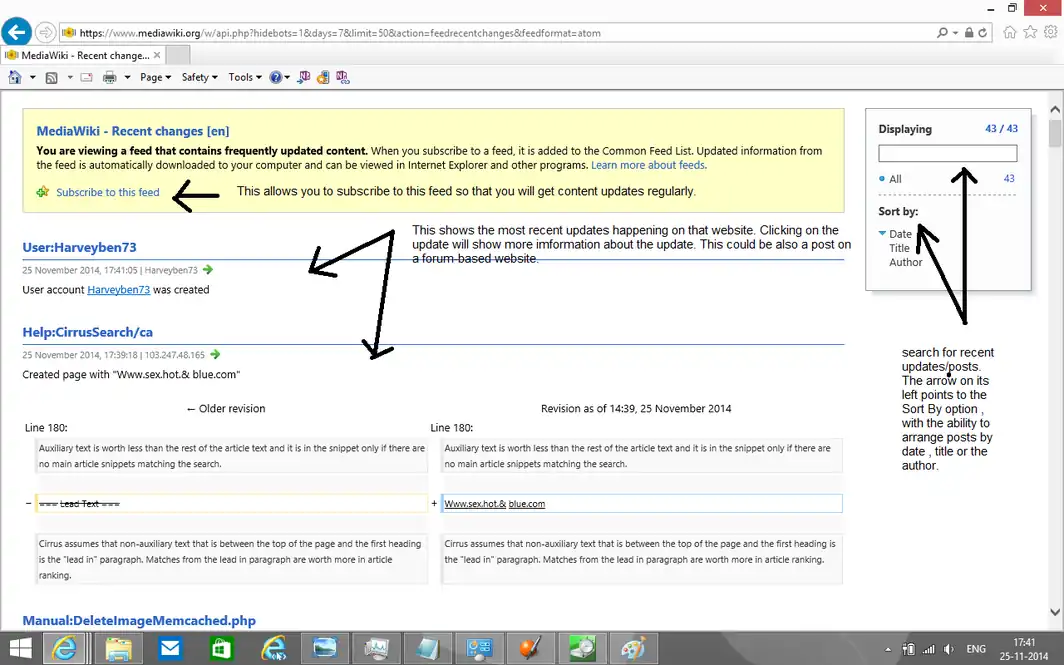Click the browser Back arrow button

[16, 32]
